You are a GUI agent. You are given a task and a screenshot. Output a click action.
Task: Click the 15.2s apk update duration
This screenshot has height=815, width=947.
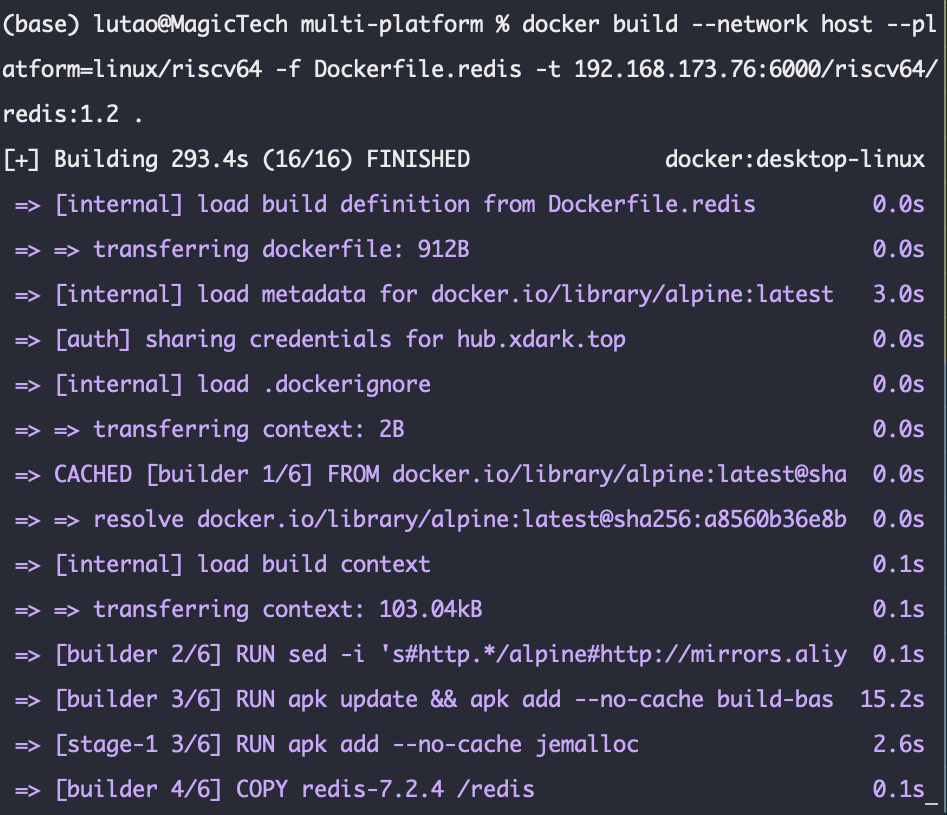(891, 699)
